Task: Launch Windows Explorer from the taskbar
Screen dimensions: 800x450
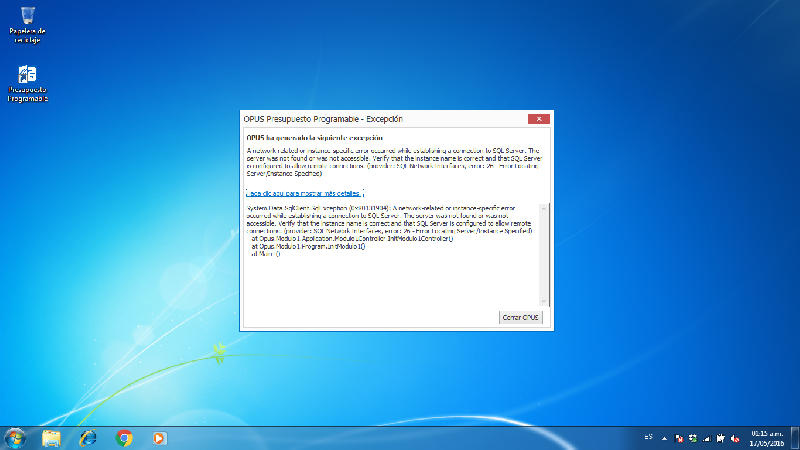Action: click(x=52, y=438)
